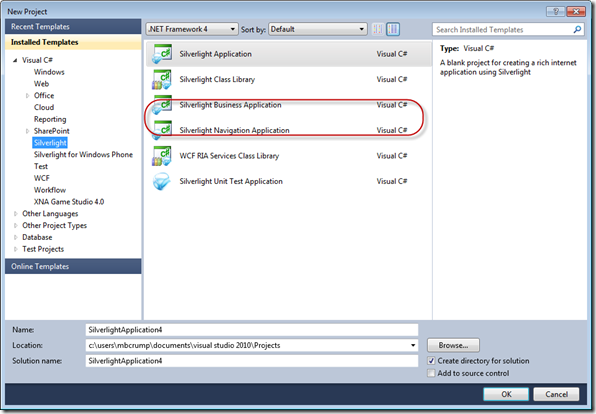Image resolution: width=596 pixels, height=414 pixels.
Task: Confirm with the OK button
Action: pos(506,394)
